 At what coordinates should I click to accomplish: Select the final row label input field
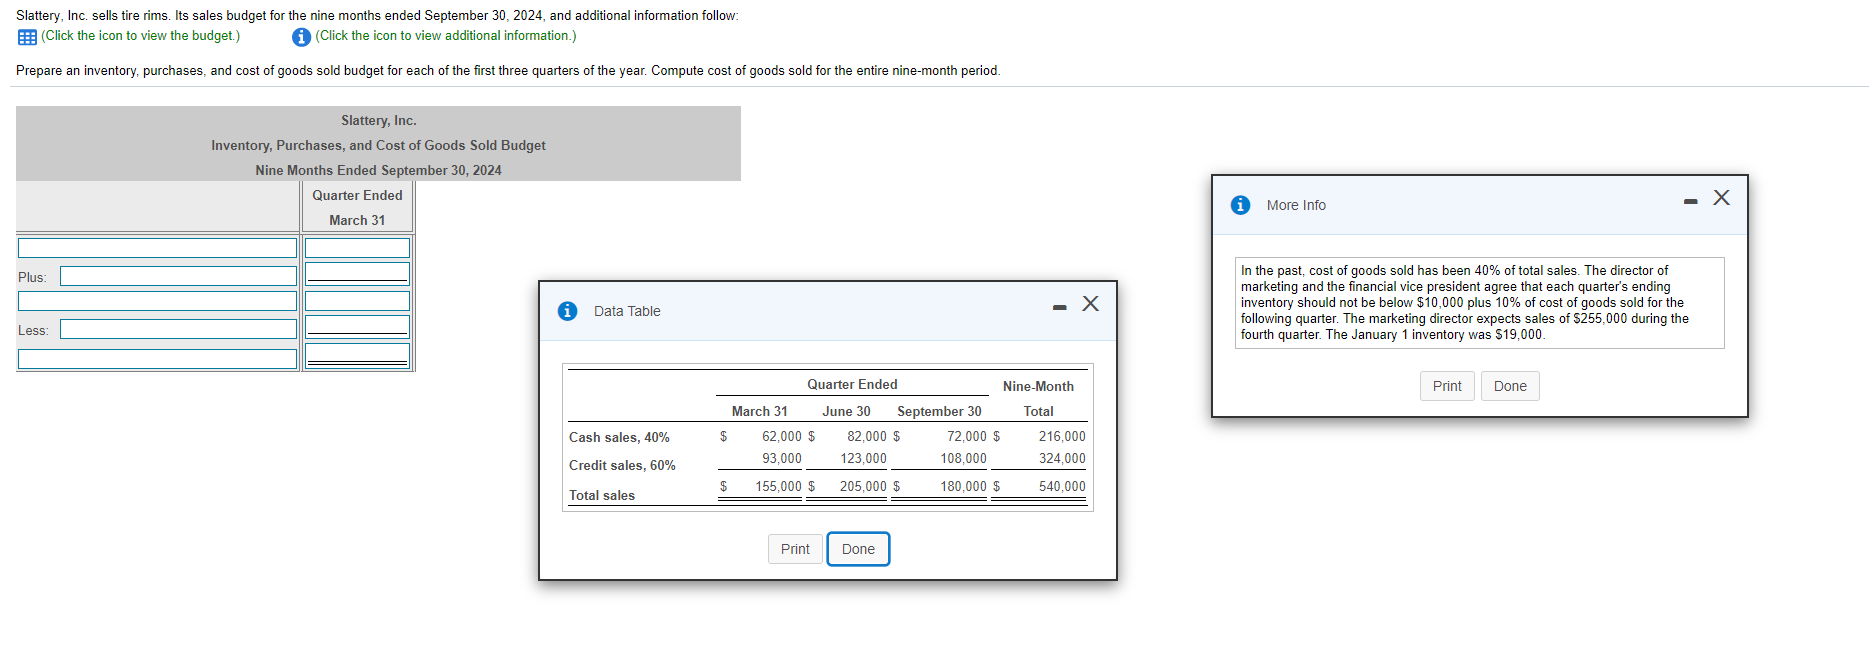pos(158,359)
